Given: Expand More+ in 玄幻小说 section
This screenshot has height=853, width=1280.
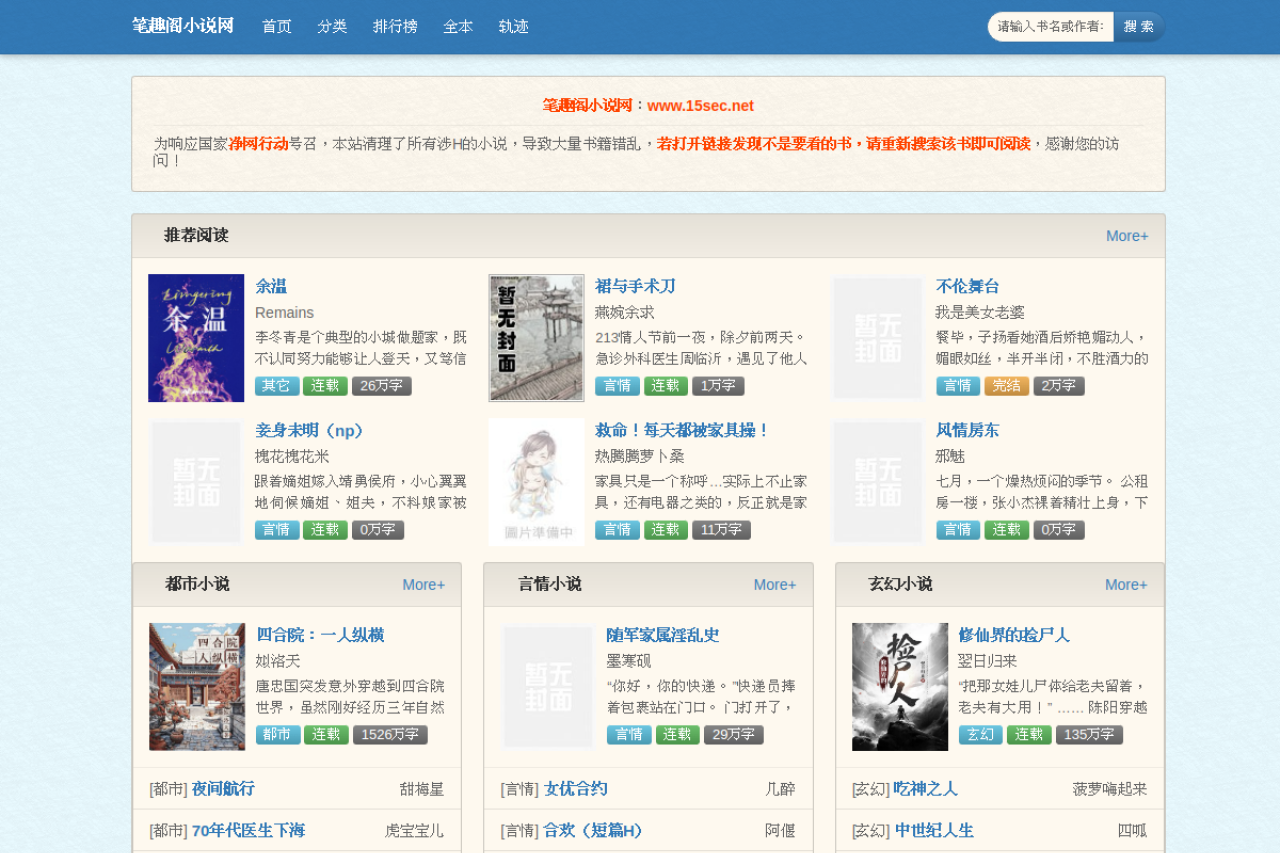Looking at the screenshot, I should pos(1126,585).
